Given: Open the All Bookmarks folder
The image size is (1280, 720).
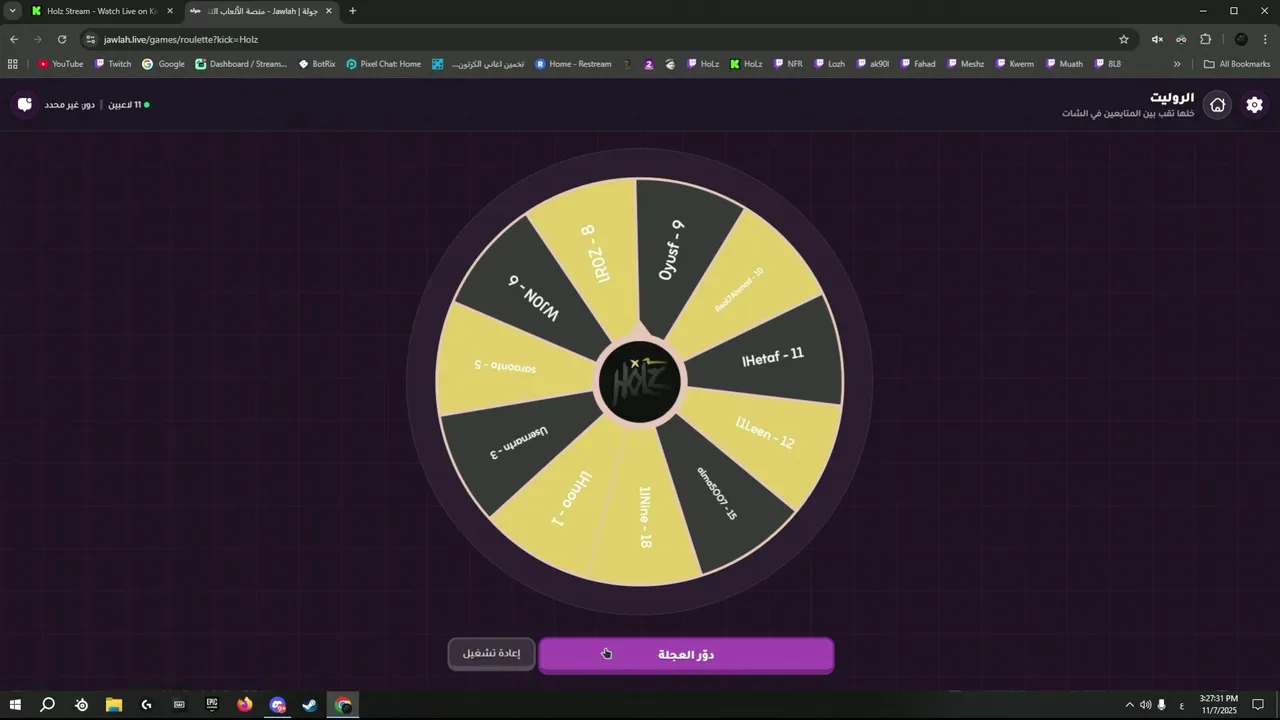Looking at the screenshot, I should tap(1237, 64).
